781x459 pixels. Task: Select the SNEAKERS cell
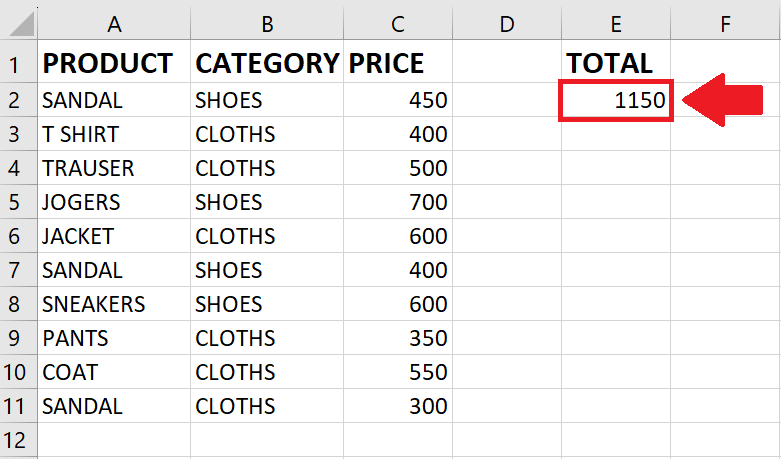[x=114, y=304]
